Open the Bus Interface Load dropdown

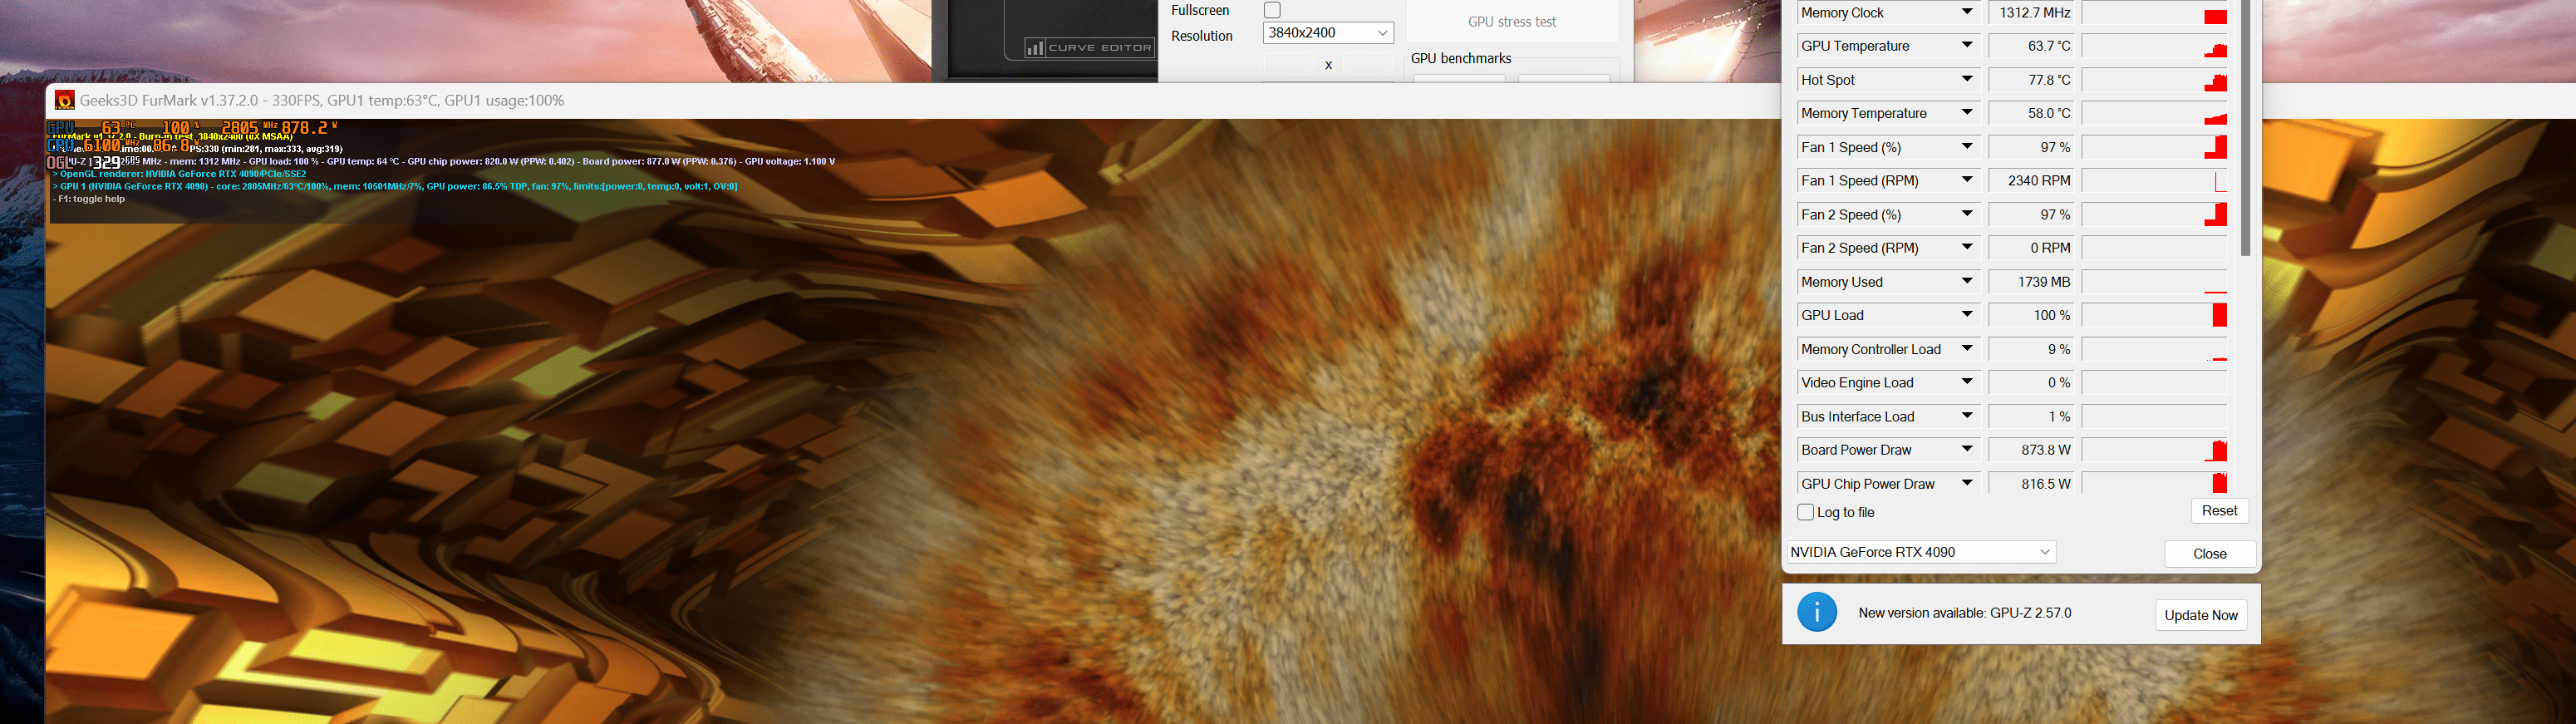tap(1966, 417)
